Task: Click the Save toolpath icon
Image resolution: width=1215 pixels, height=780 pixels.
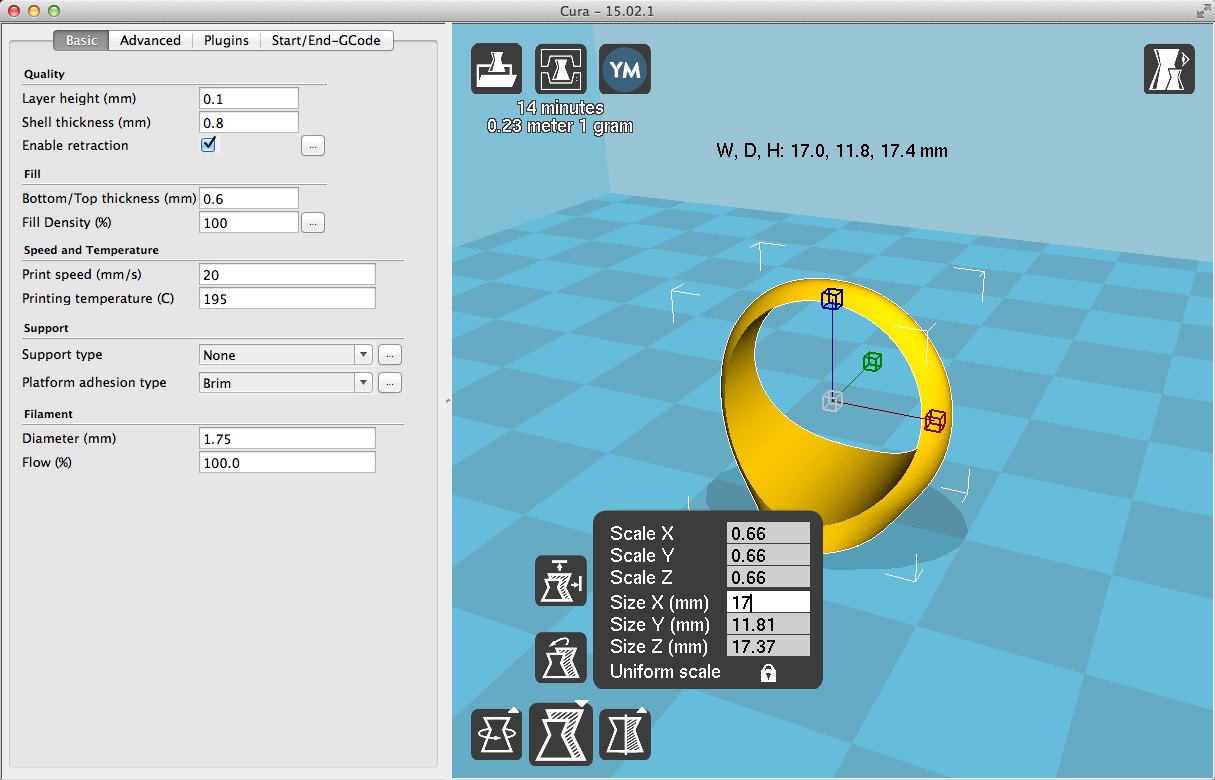Action: (x=560, y=70)
